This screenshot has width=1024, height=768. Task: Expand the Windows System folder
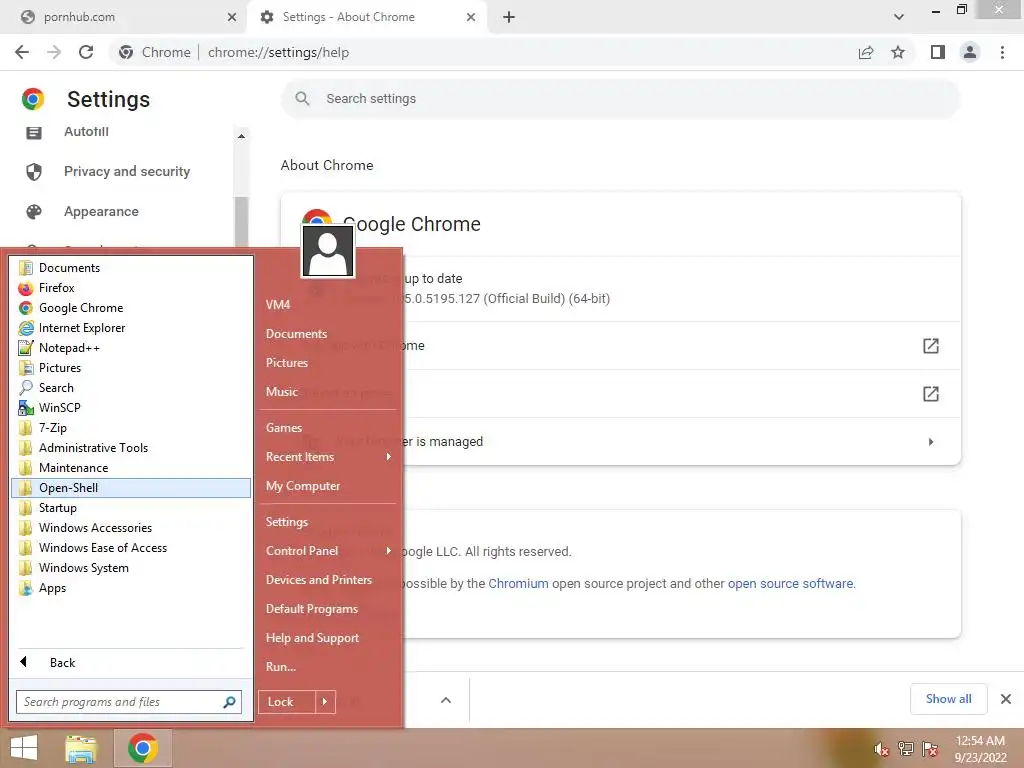(131, 568)
